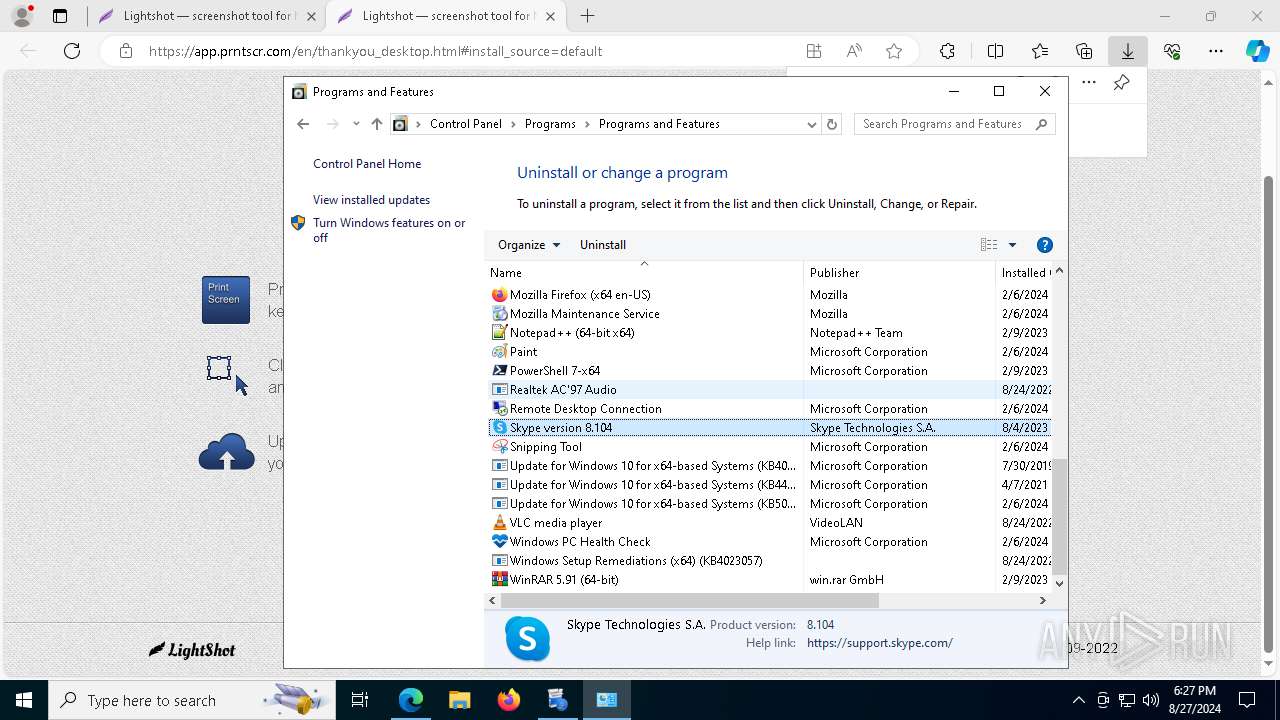
Task: Switch to the second Lightshot browser tab
Action: click(x=446, y=16)
